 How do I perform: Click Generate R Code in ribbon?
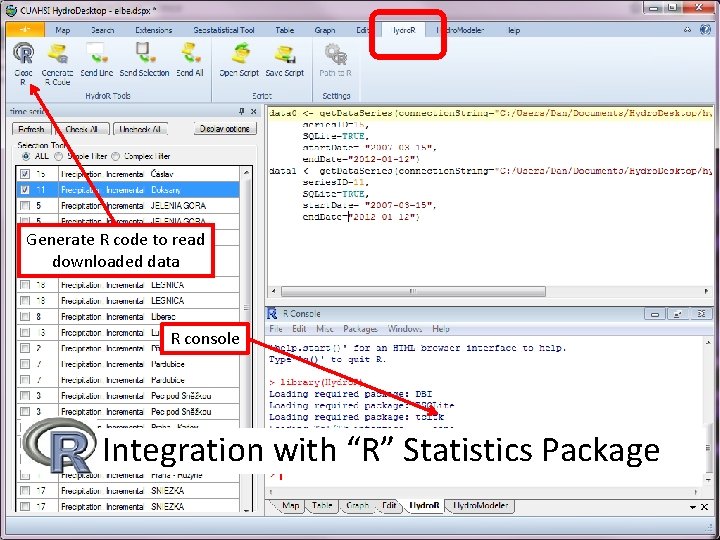pyautogui.click(x=57, y=64)
